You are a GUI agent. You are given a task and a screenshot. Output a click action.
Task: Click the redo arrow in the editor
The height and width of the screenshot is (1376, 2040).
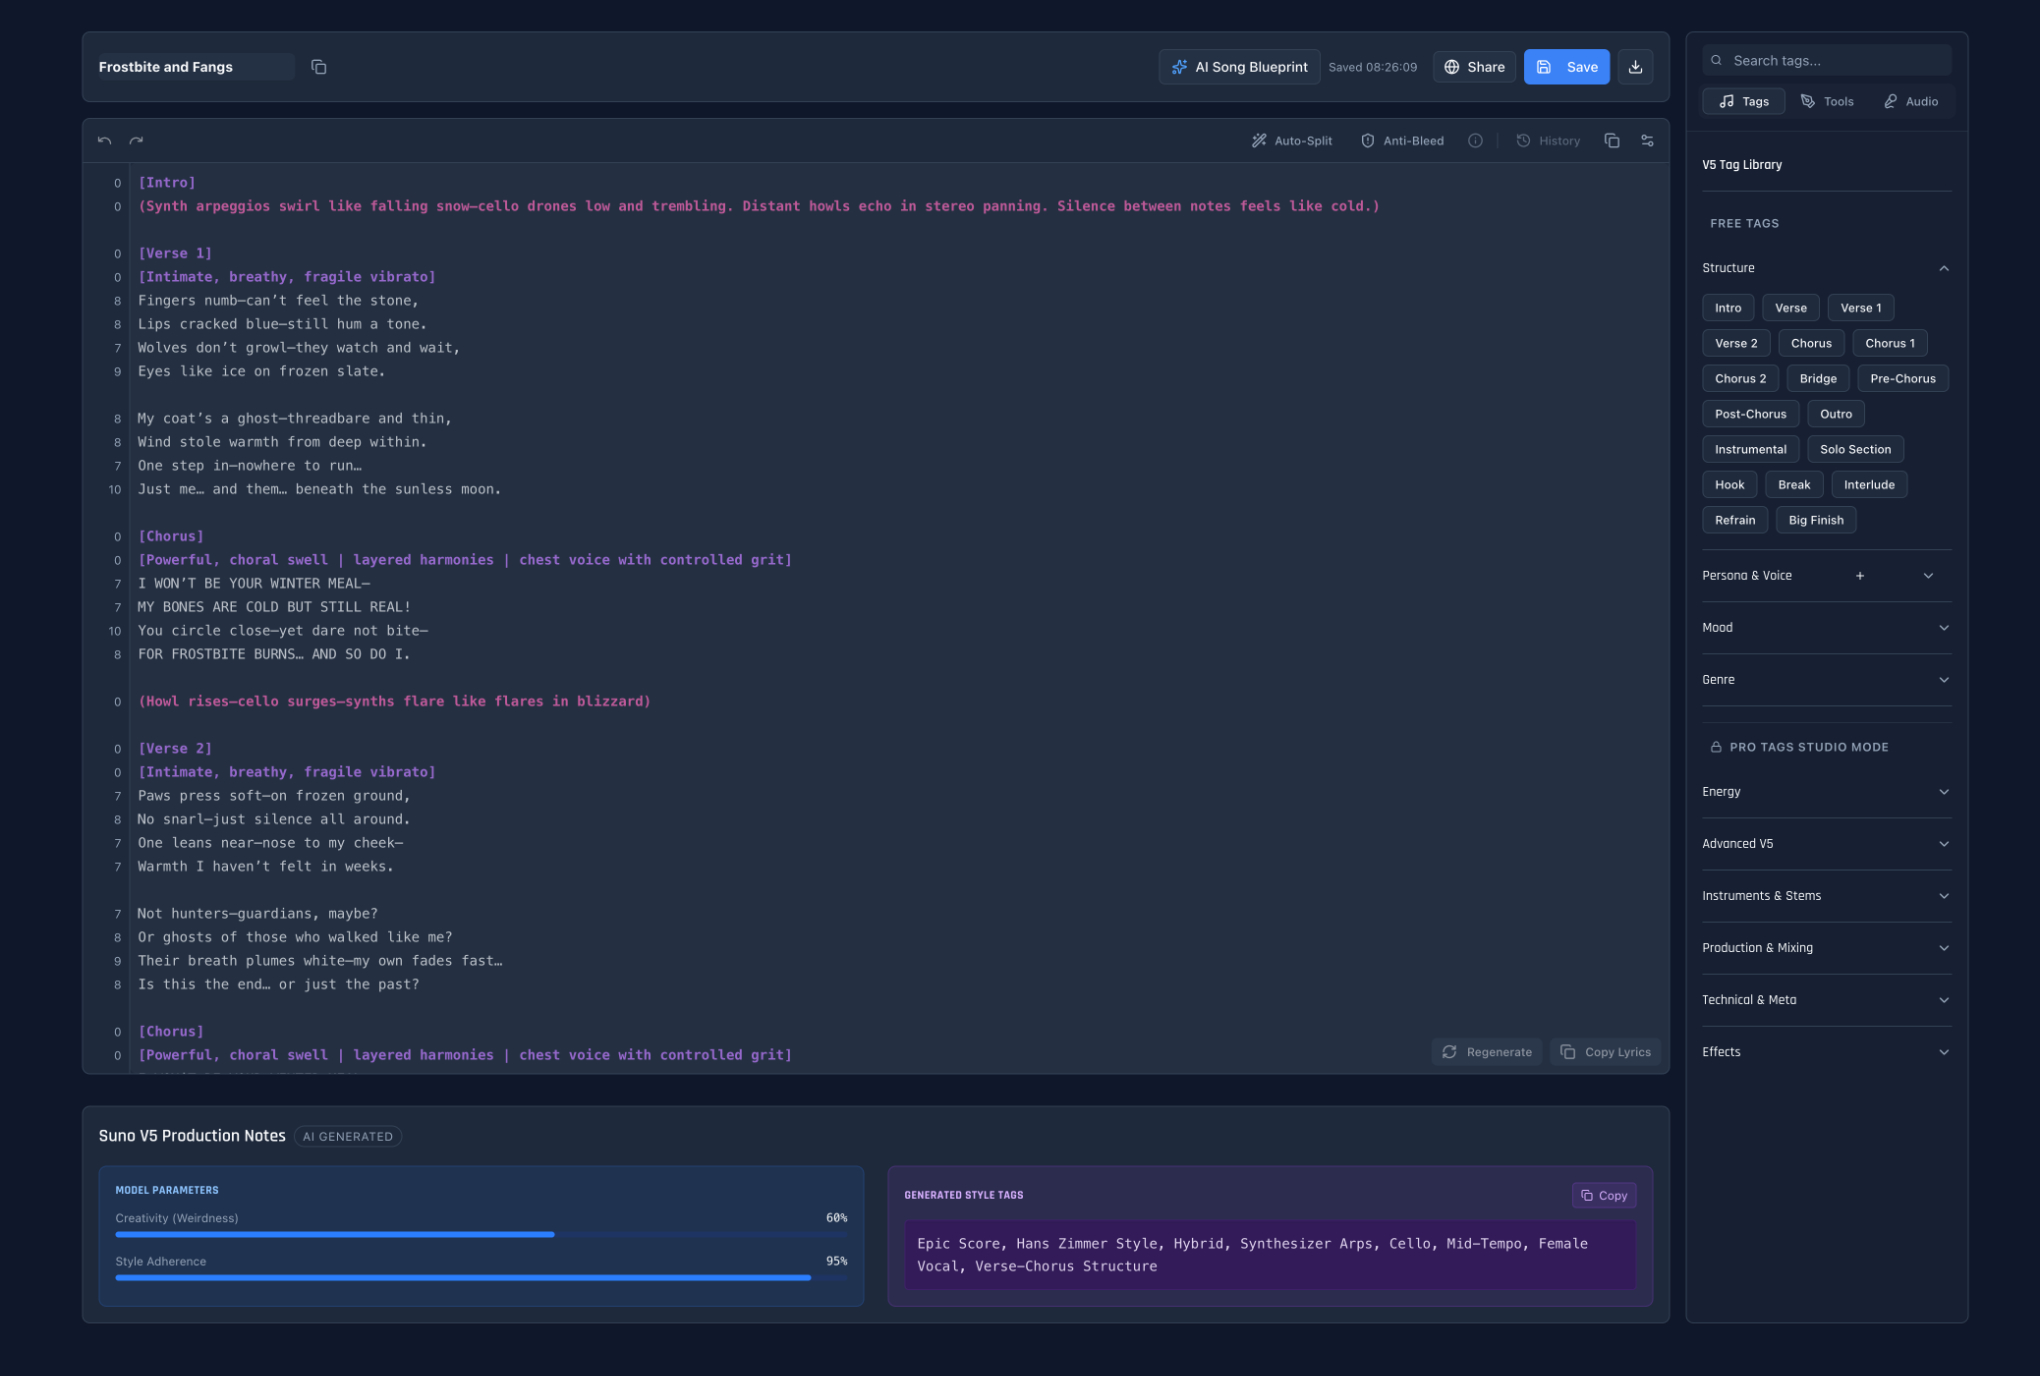click(x=136, y=140)
